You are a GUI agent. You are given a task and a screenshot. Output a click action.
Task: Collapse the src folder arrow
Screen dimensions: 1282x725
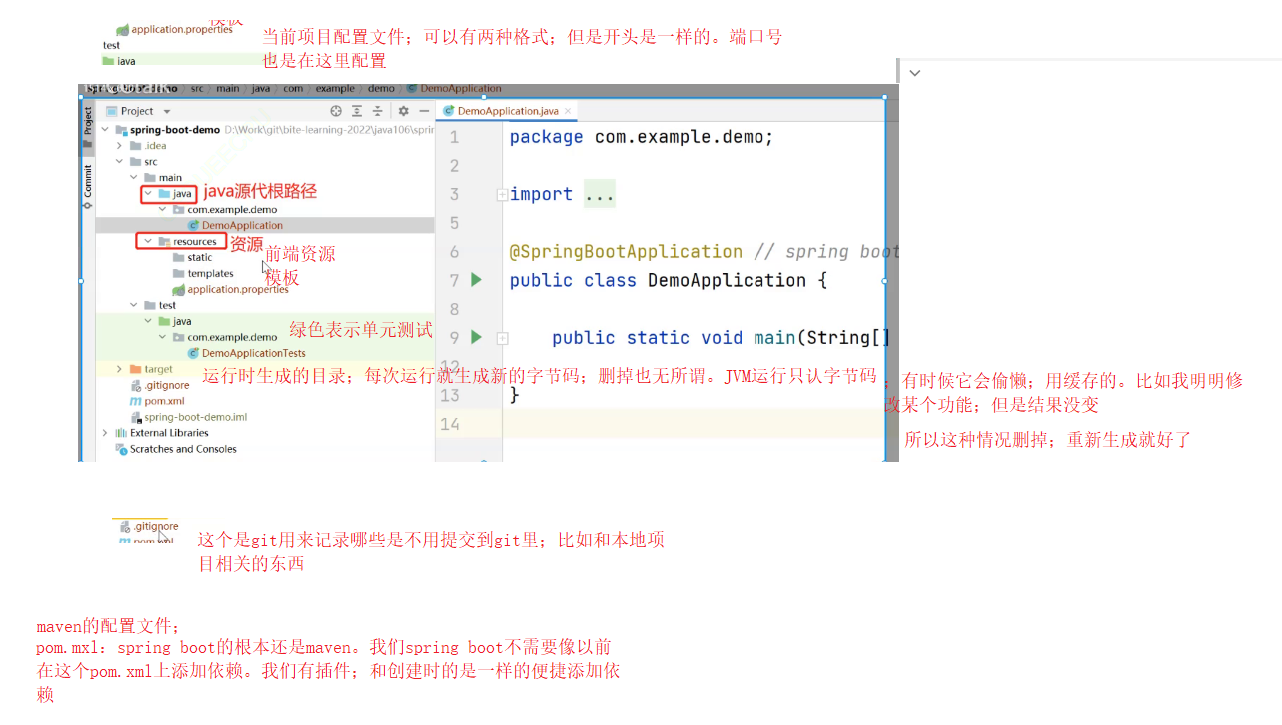(x=120, y=162)
